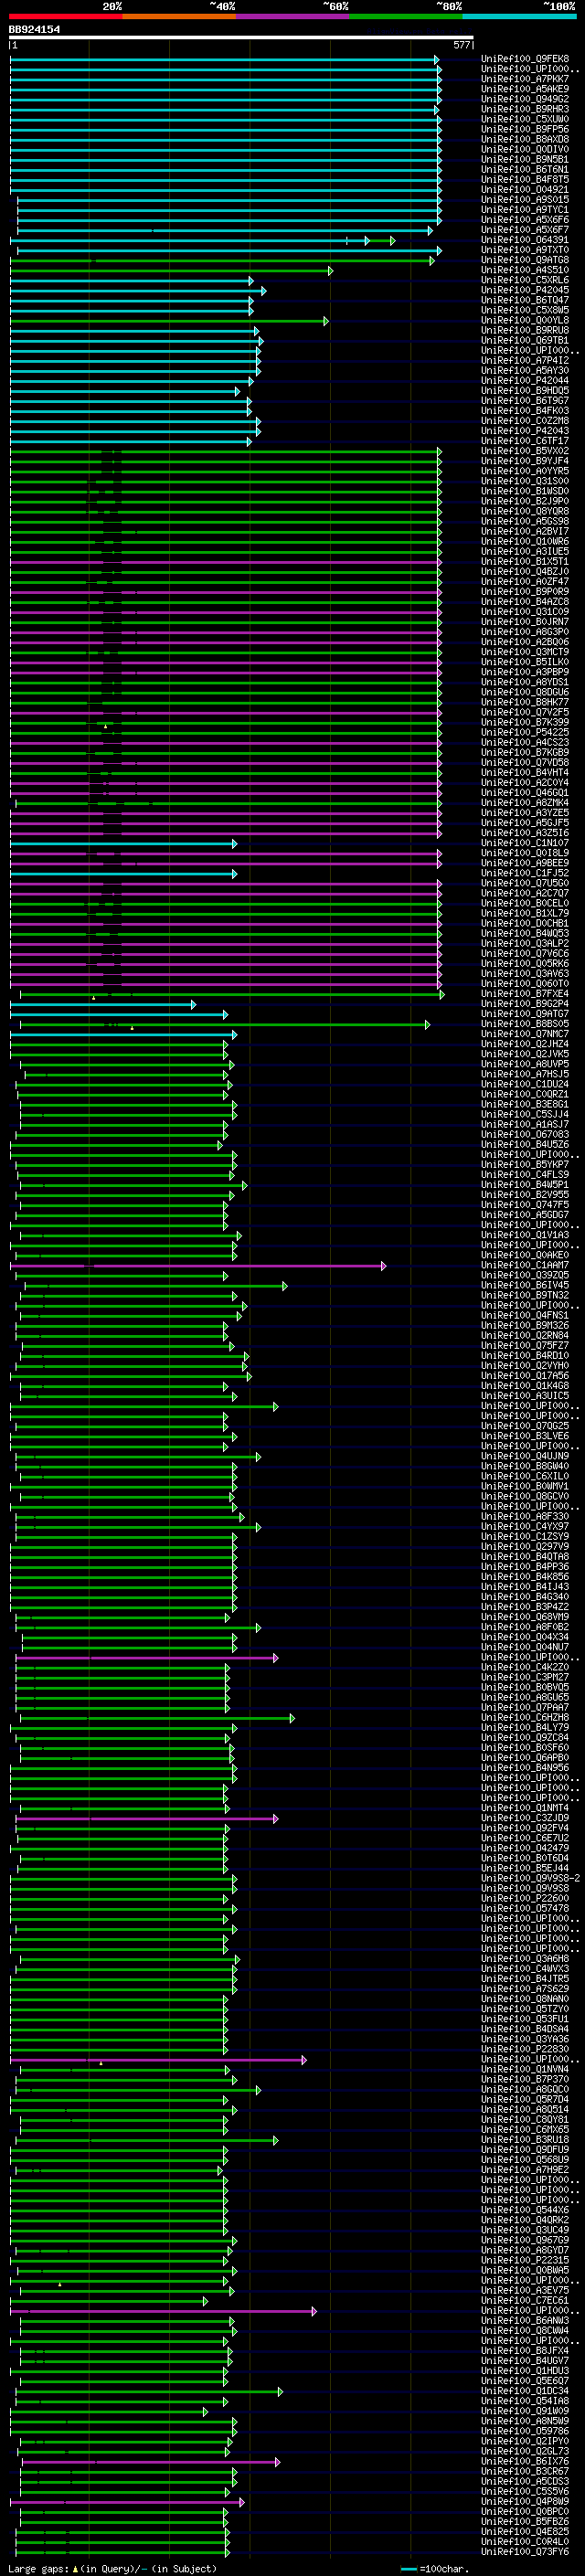The width and height of the screenshot is (585, 2576).
Task: Select hit label UniRef100_Q4P8W9
Action: [x=525, y=2501]
